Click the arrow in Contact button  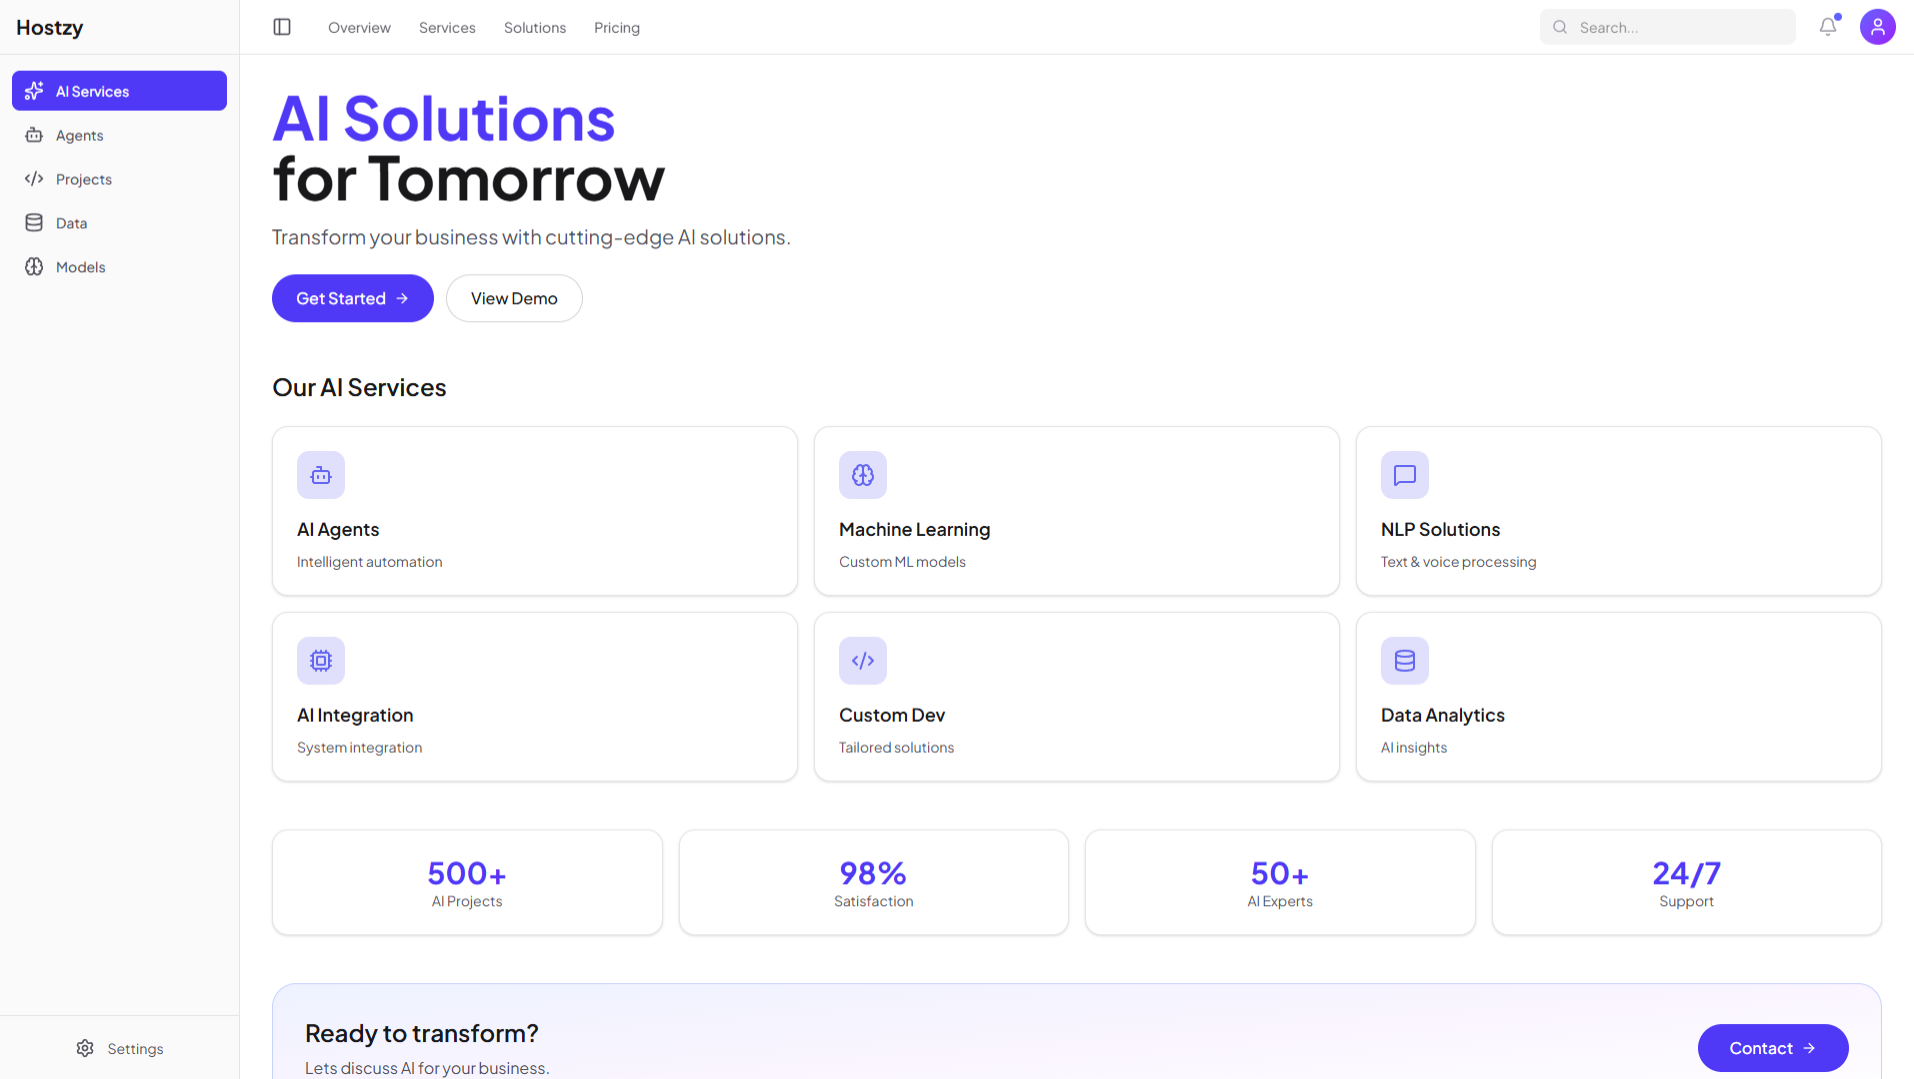coord(1809,1048)
